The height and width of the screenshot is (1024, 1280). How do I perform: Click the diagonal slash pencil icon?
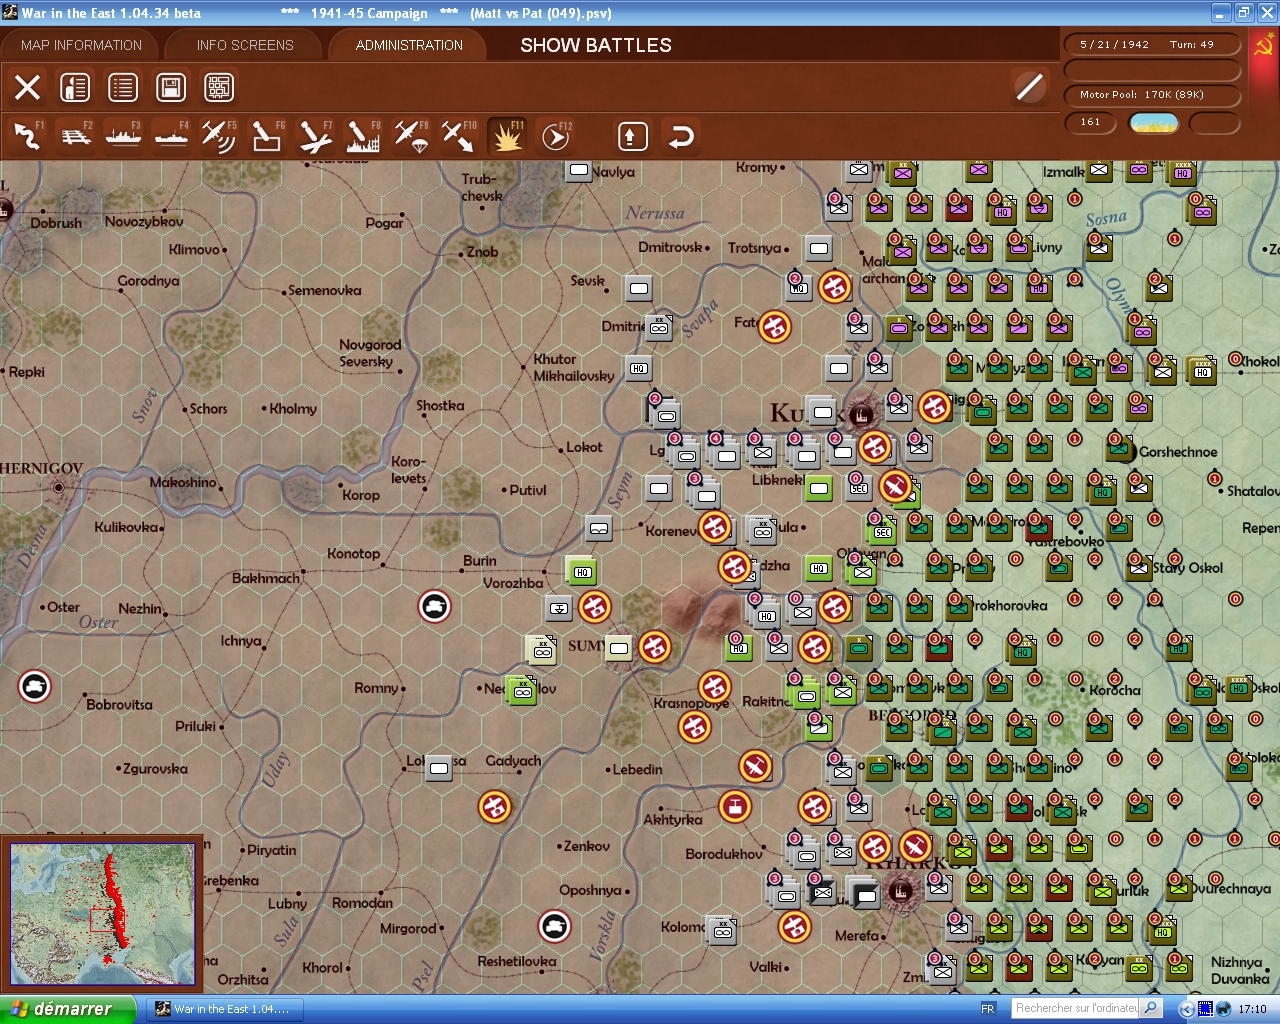pos(1029,87)
